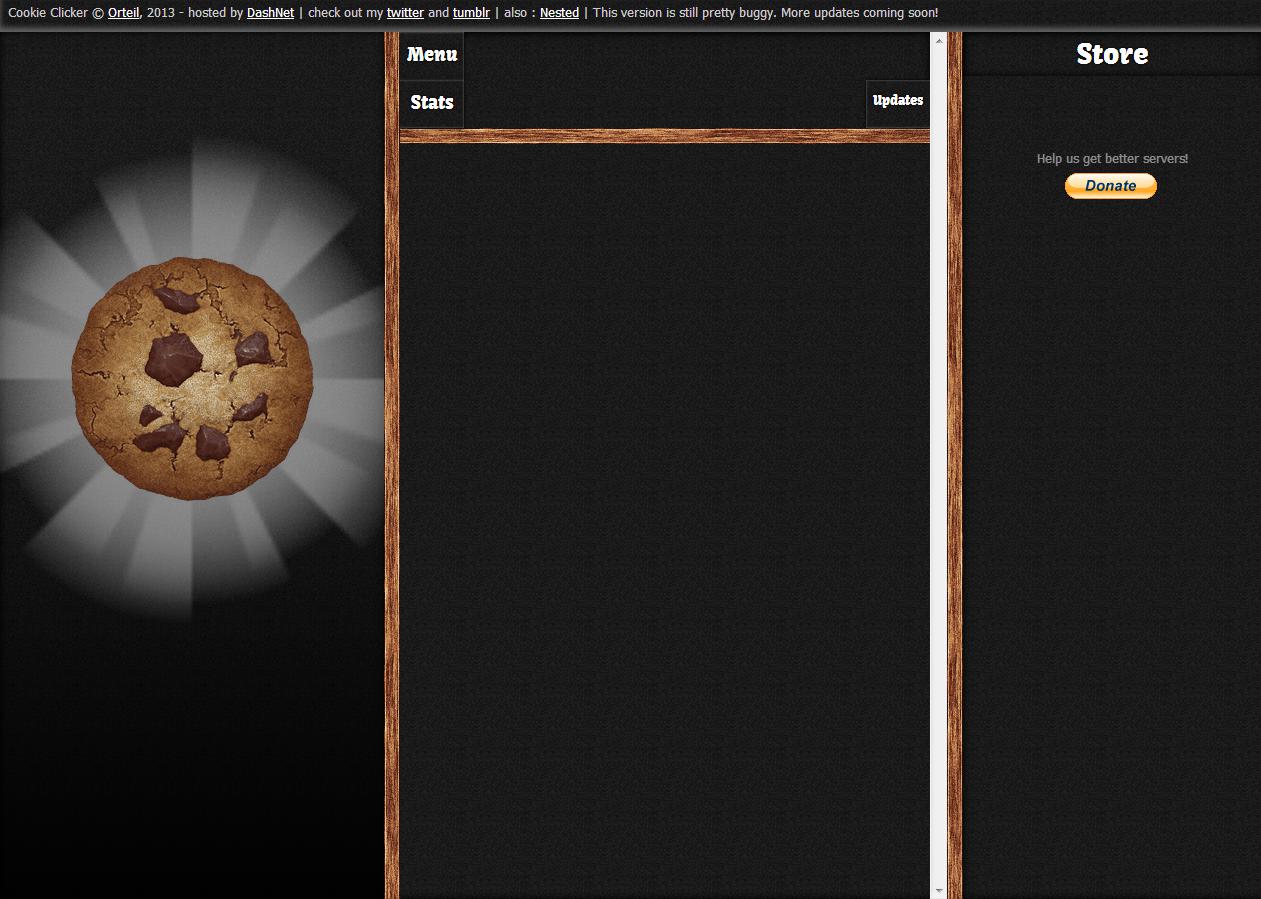Click the Store heading
This screenshot has width=1261, height=899.
pyautogui.click(x=1112, y=54)
